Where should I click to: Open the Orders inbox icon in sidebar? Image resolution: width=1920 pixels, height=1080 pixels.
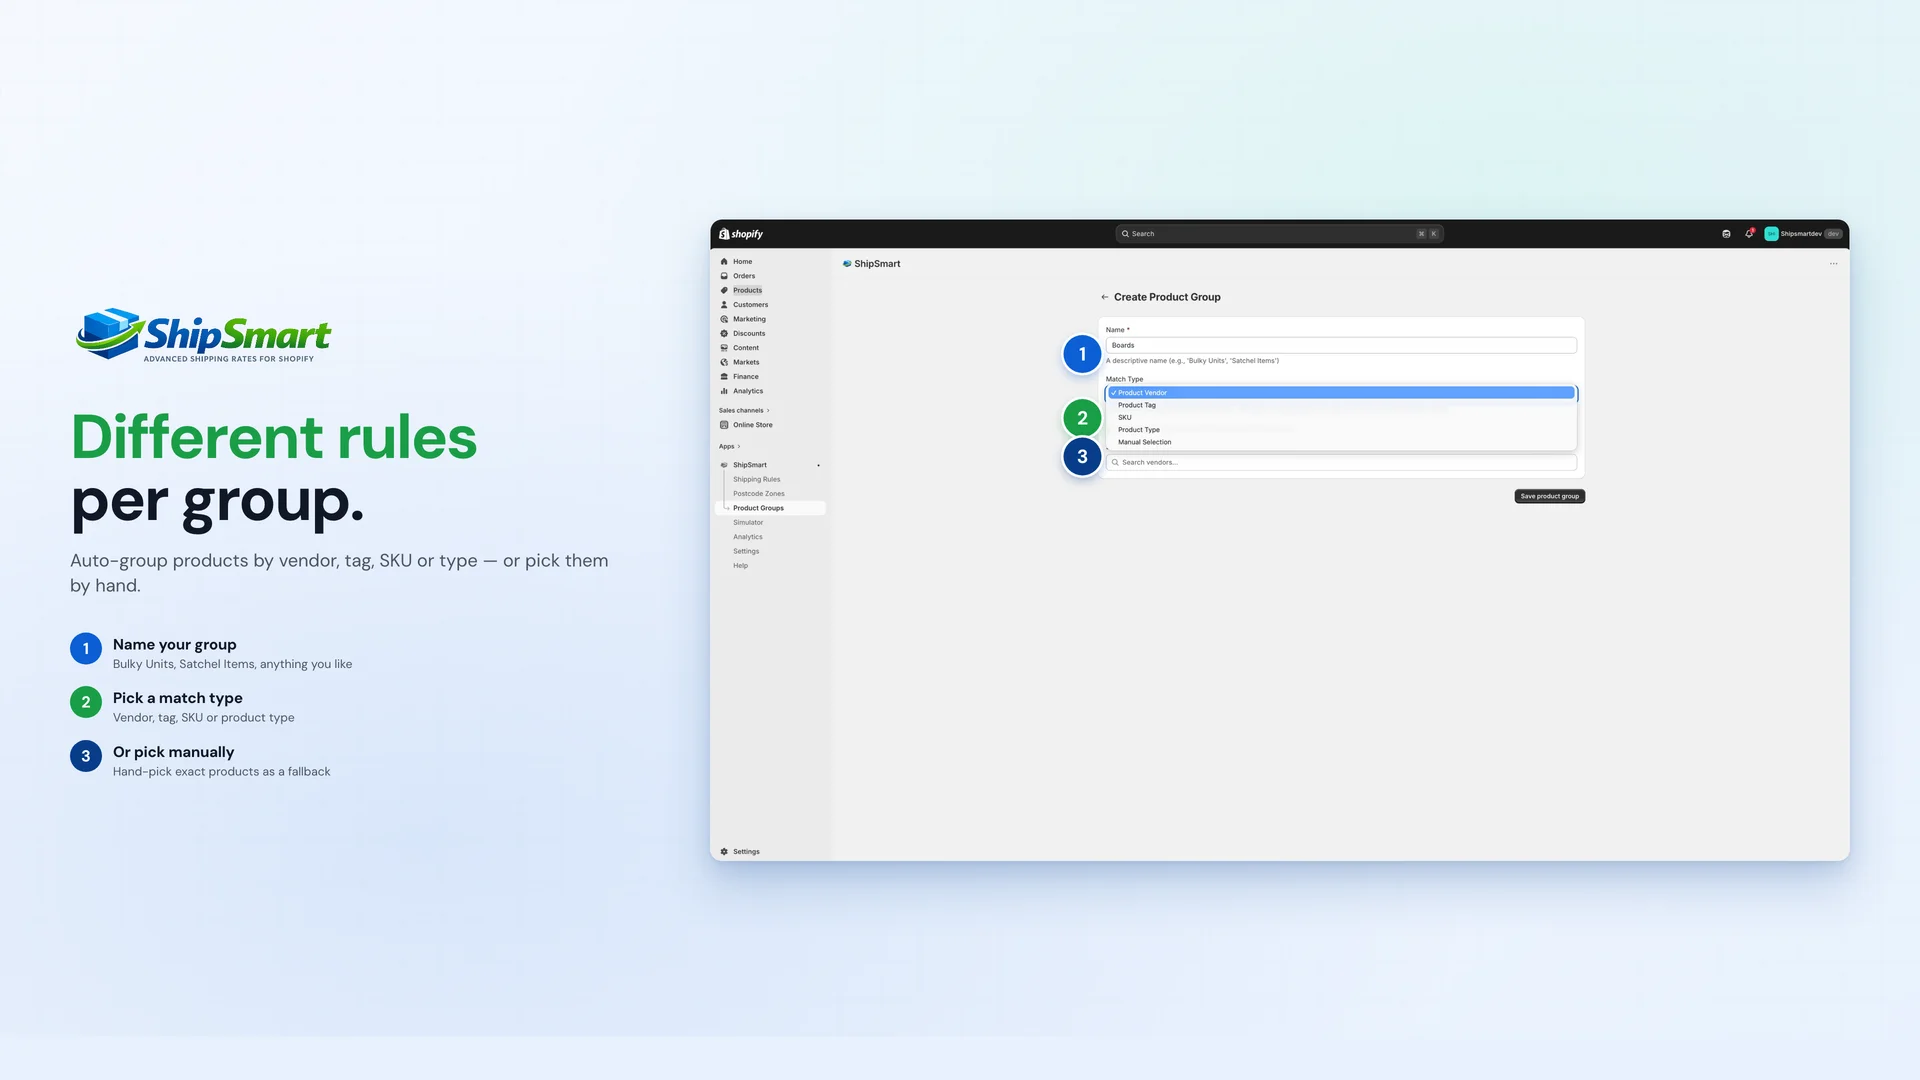click(724, 276)
